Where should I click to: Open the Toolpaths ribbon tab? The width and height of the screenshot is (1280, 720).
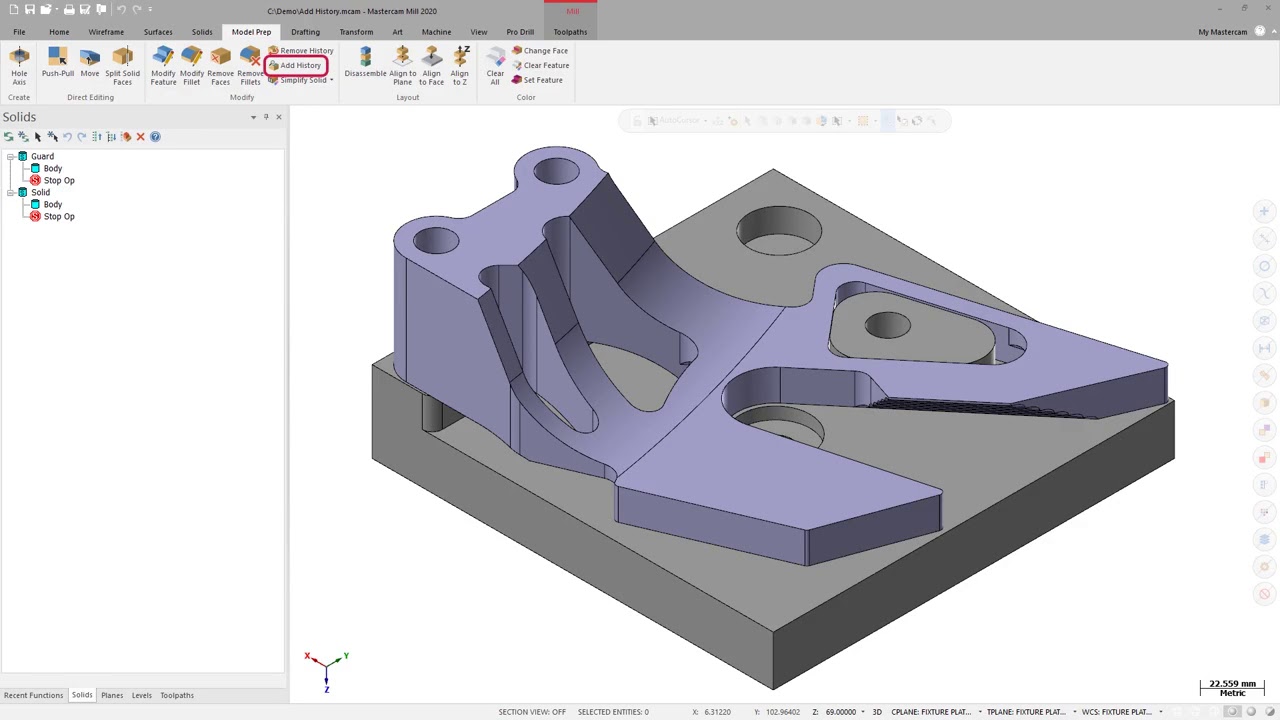[x=570, y=32]
